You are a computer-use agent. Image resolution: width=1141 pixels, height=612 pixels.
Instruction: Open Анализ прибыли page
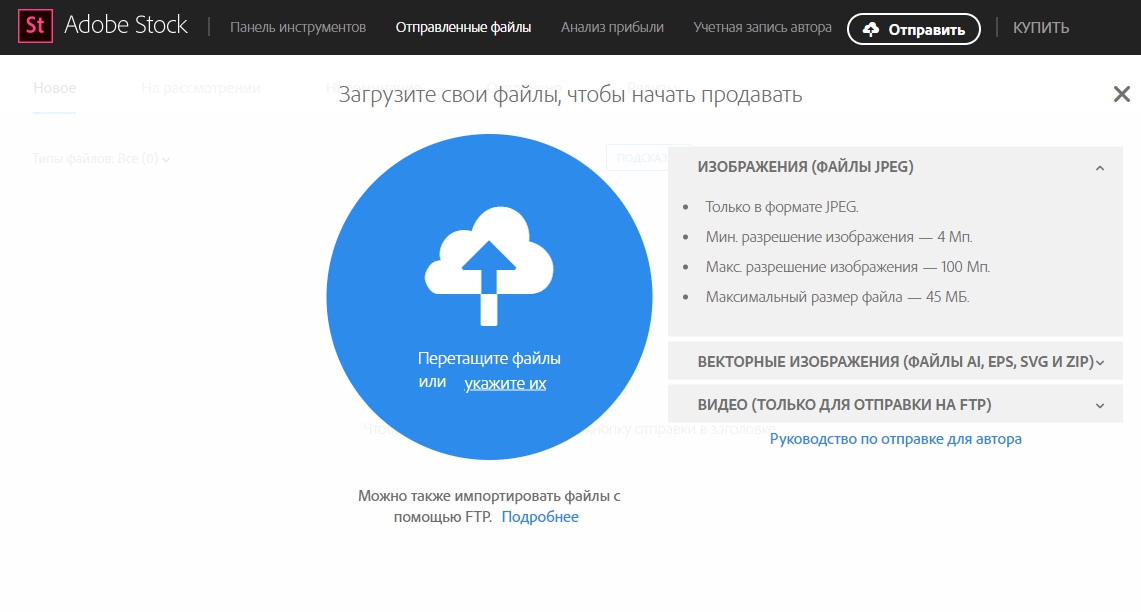(612, 28)
